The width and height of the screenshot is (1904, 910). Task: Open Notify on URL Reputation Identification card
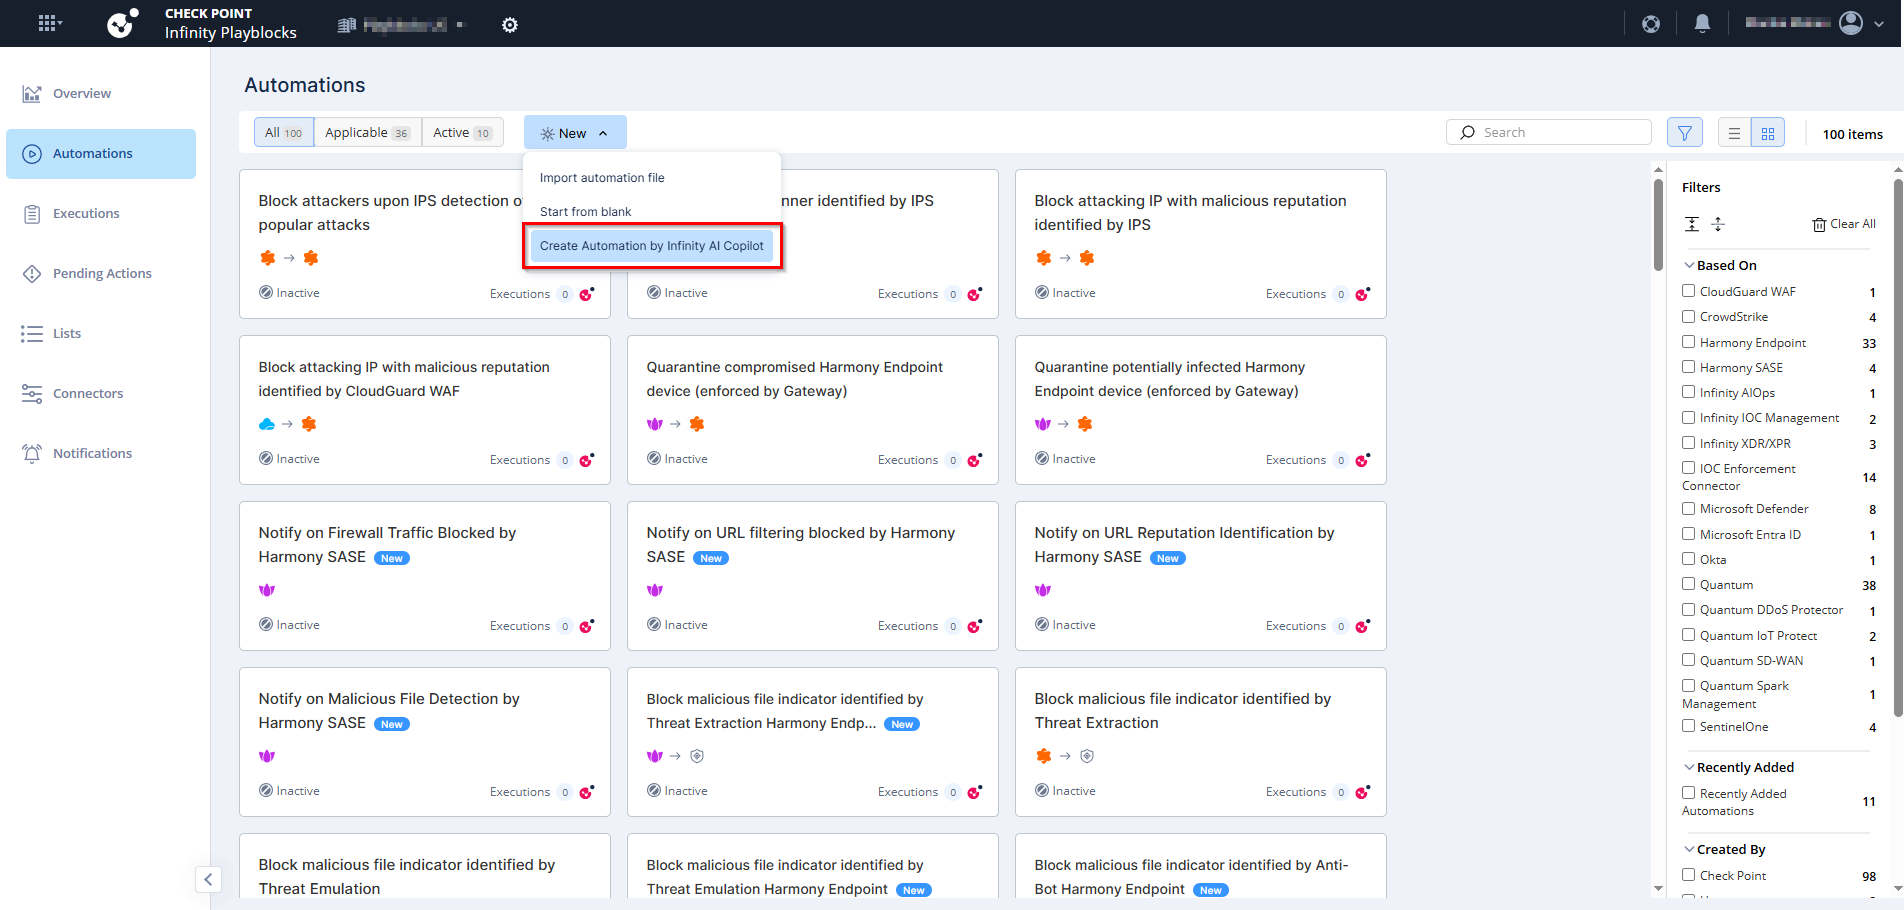pos(1201,577)
